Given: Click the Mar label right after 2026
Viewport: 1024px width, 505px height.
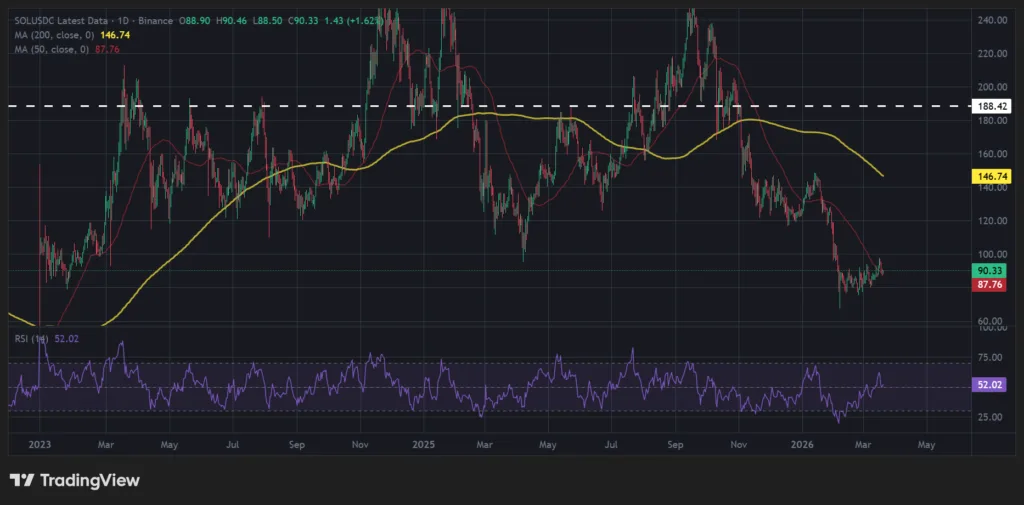Looking at the screenshot, I should pos(863,445).
